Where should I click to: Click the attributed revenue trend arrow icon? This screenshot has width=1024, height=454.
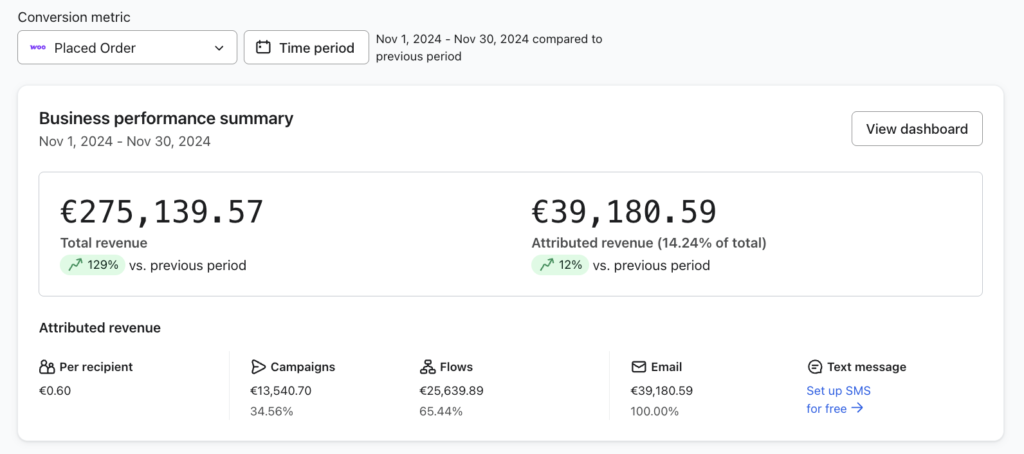[x=546, y=265]
